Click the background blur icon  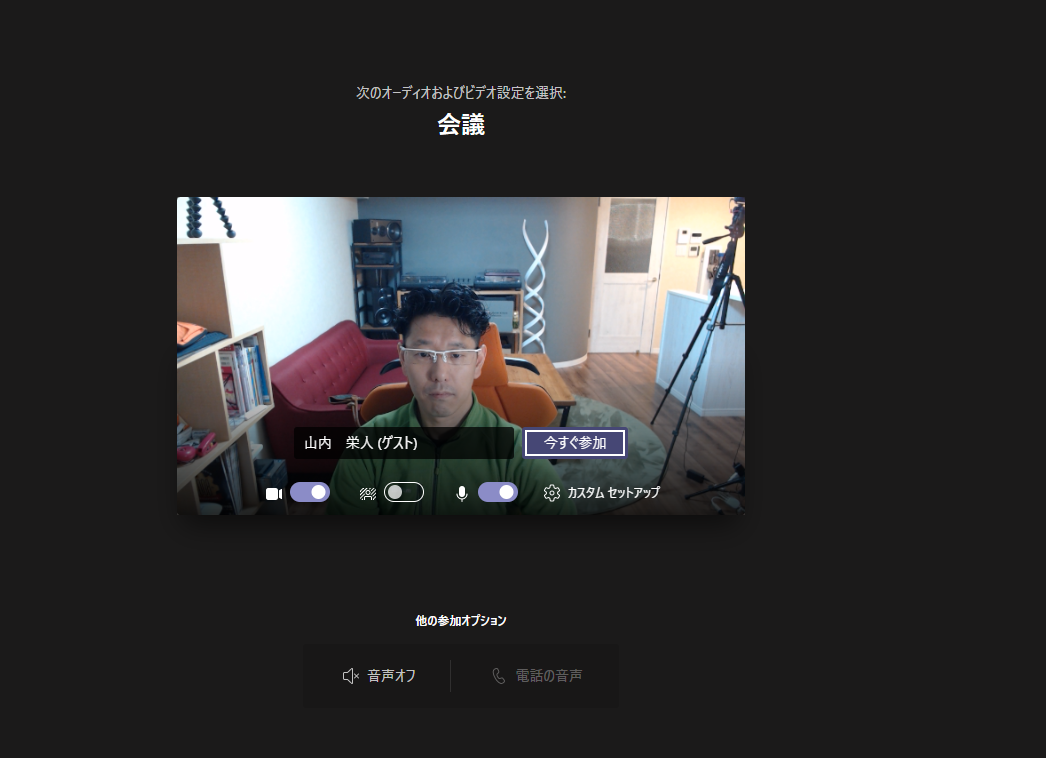(367, 493)
